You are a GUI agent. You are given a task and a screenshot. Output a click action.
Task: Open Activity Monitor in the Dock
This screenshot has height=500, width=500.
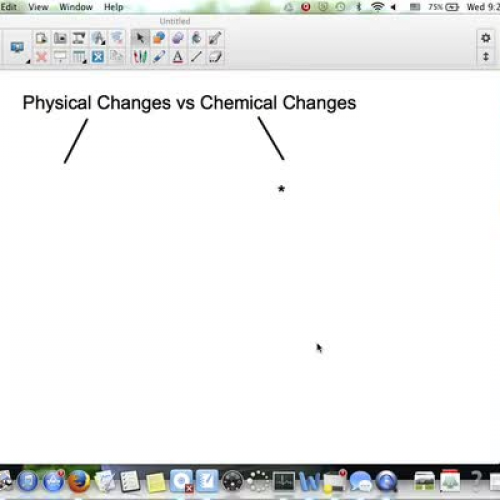pyautogui.click(x=284, y=481)
